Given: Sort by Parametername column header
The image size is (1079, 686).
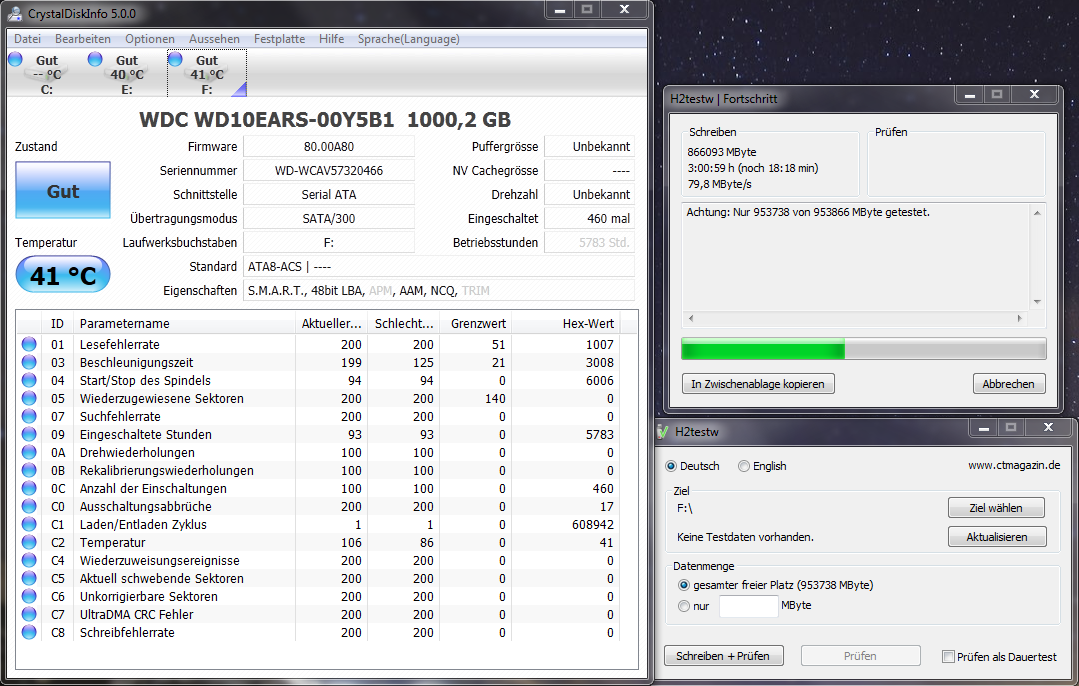Looking at the screenshot, I should 184,323.
